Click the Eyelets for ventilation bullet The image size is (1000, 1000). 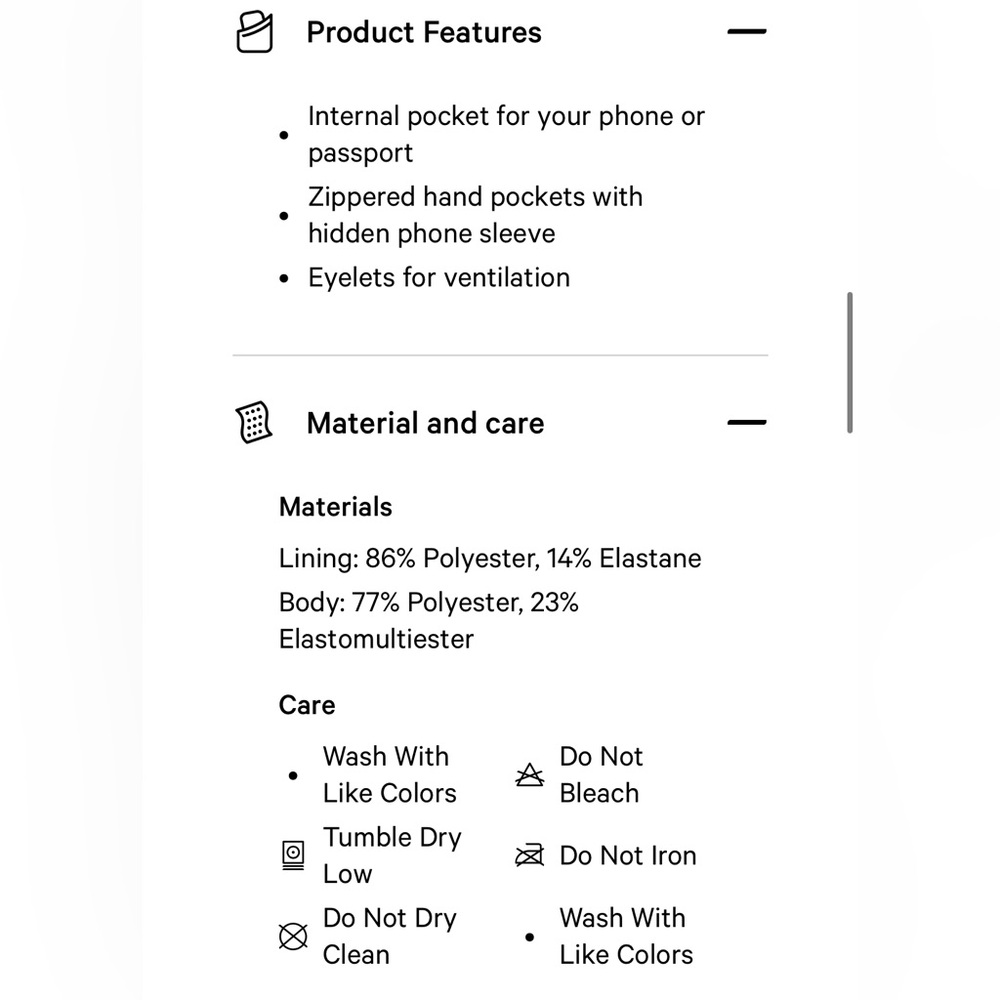[x=439, y=277]
